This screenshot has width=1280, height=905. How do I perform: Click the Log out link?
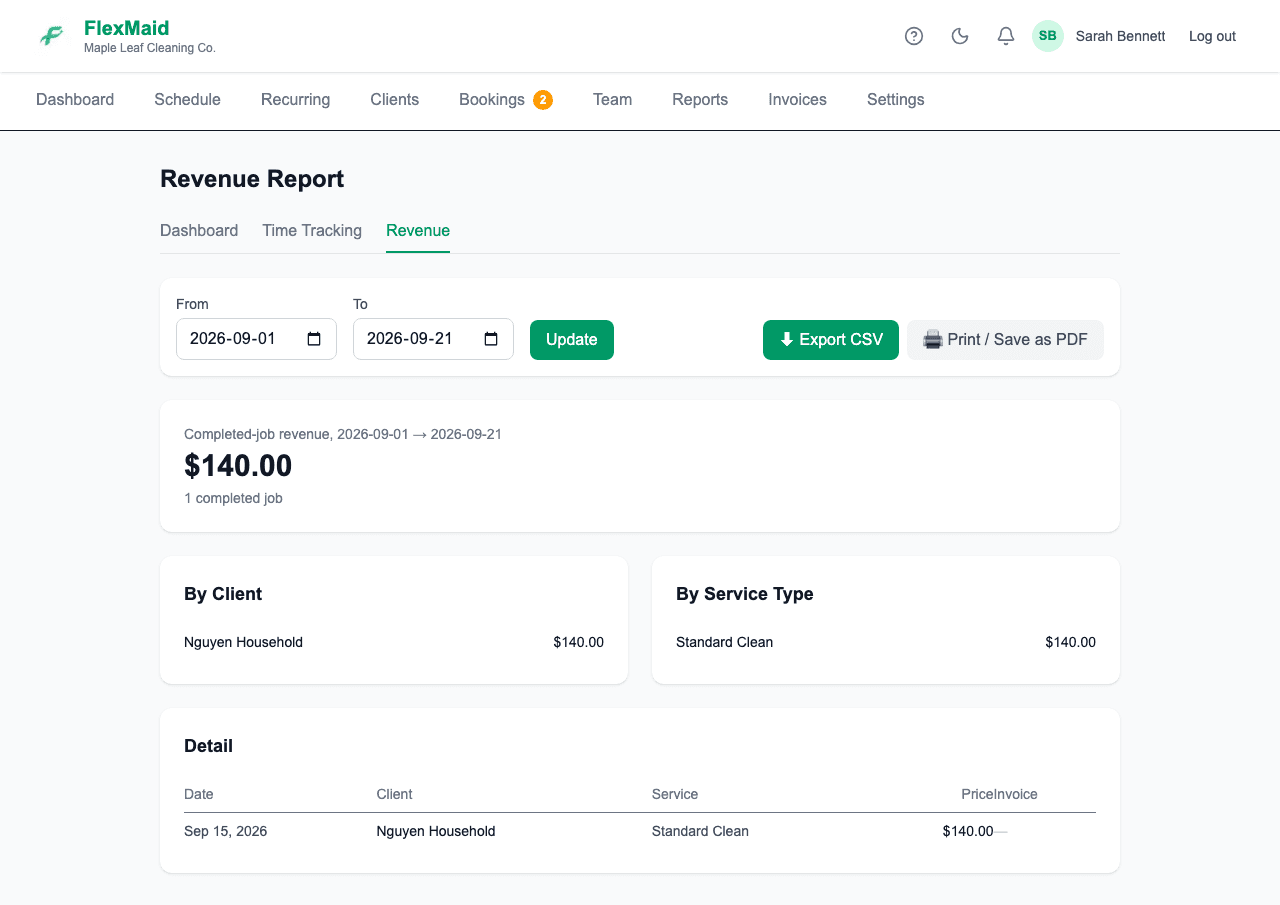[1212, 36]
